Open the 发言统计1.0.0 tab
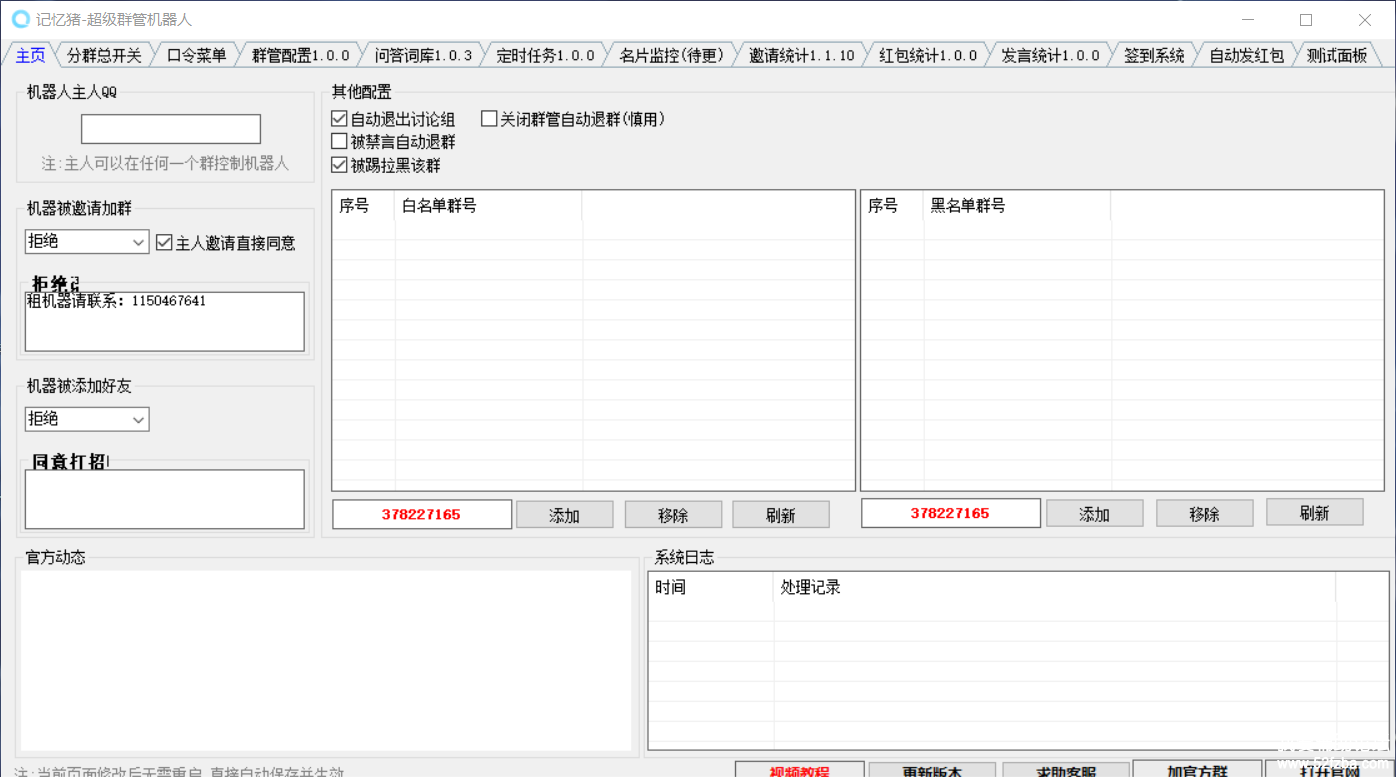Image resolution: width=1396 pixels, height=777 pixels. [1051, 55]
